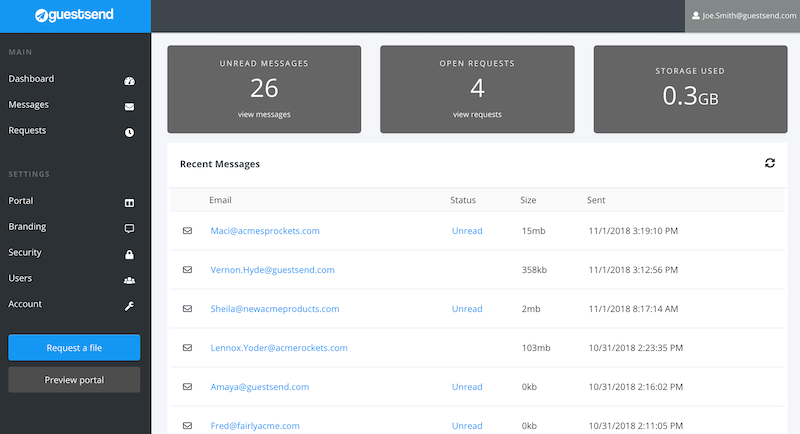Click Unread status for Sheila's message
800x434 pixels.
[467, 309]
